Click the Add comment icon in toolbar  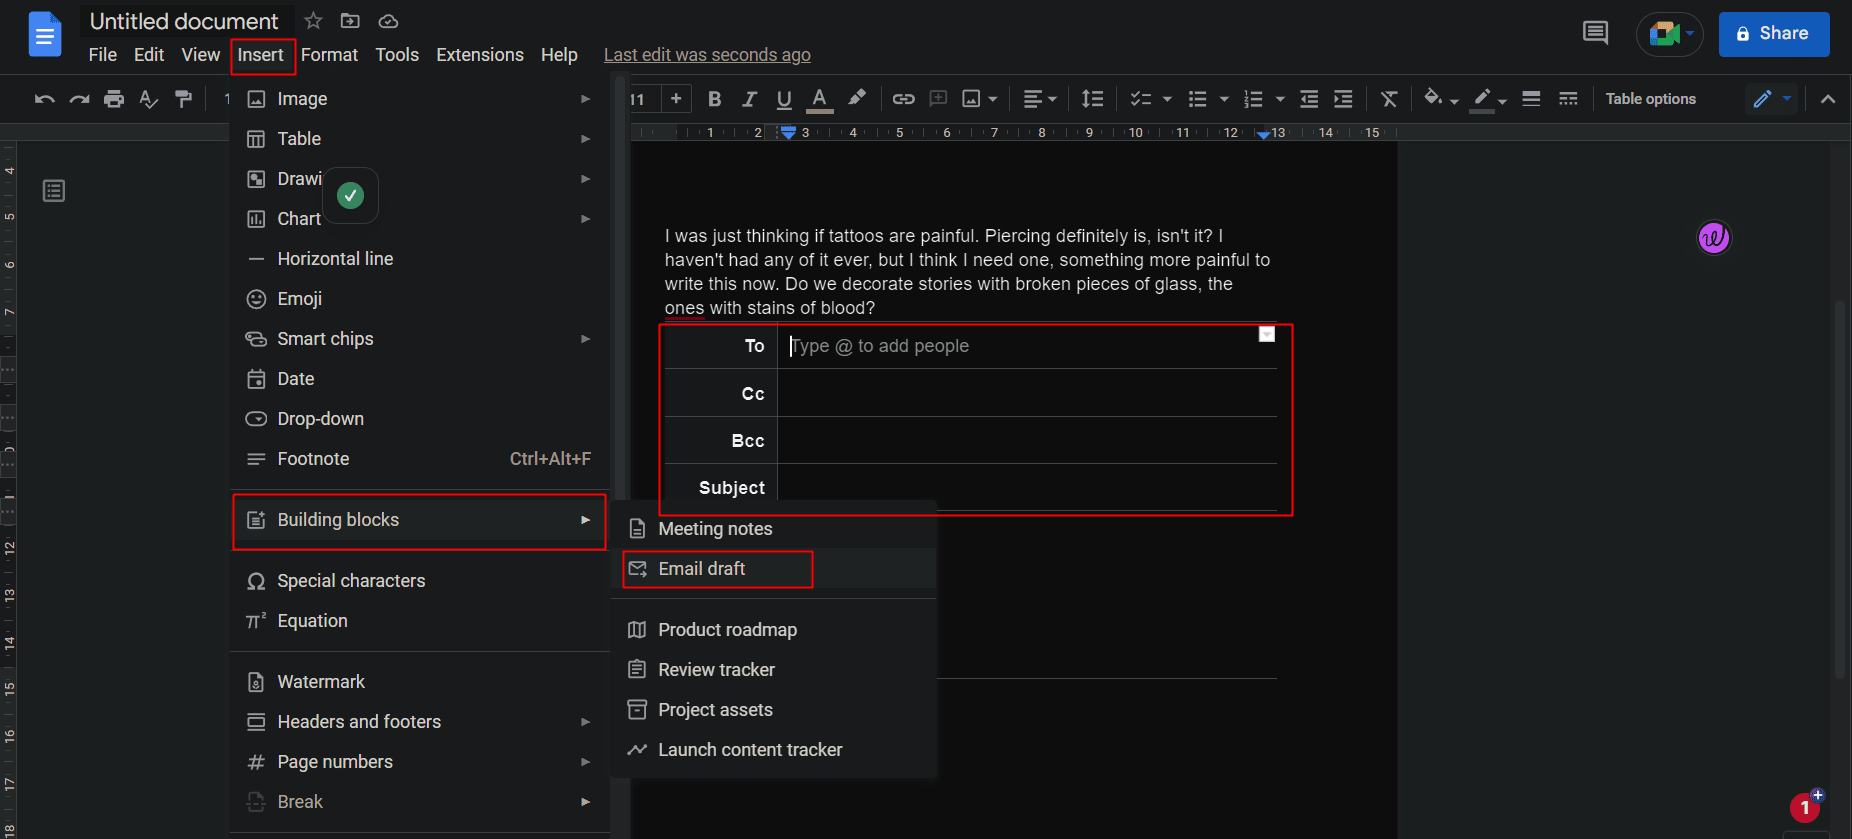point(938,99)
